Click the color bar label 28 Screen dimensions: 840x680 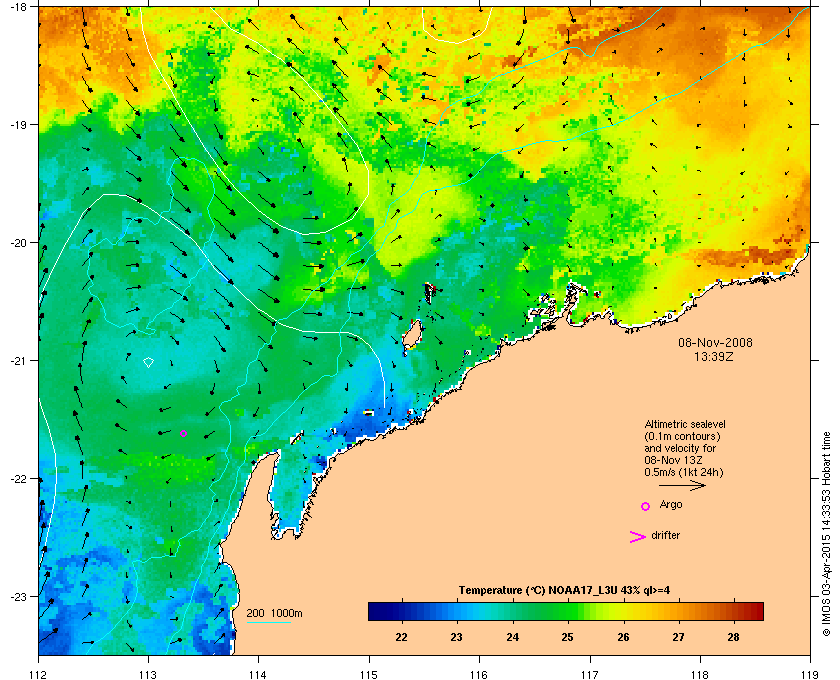click(x=733, y=637)
